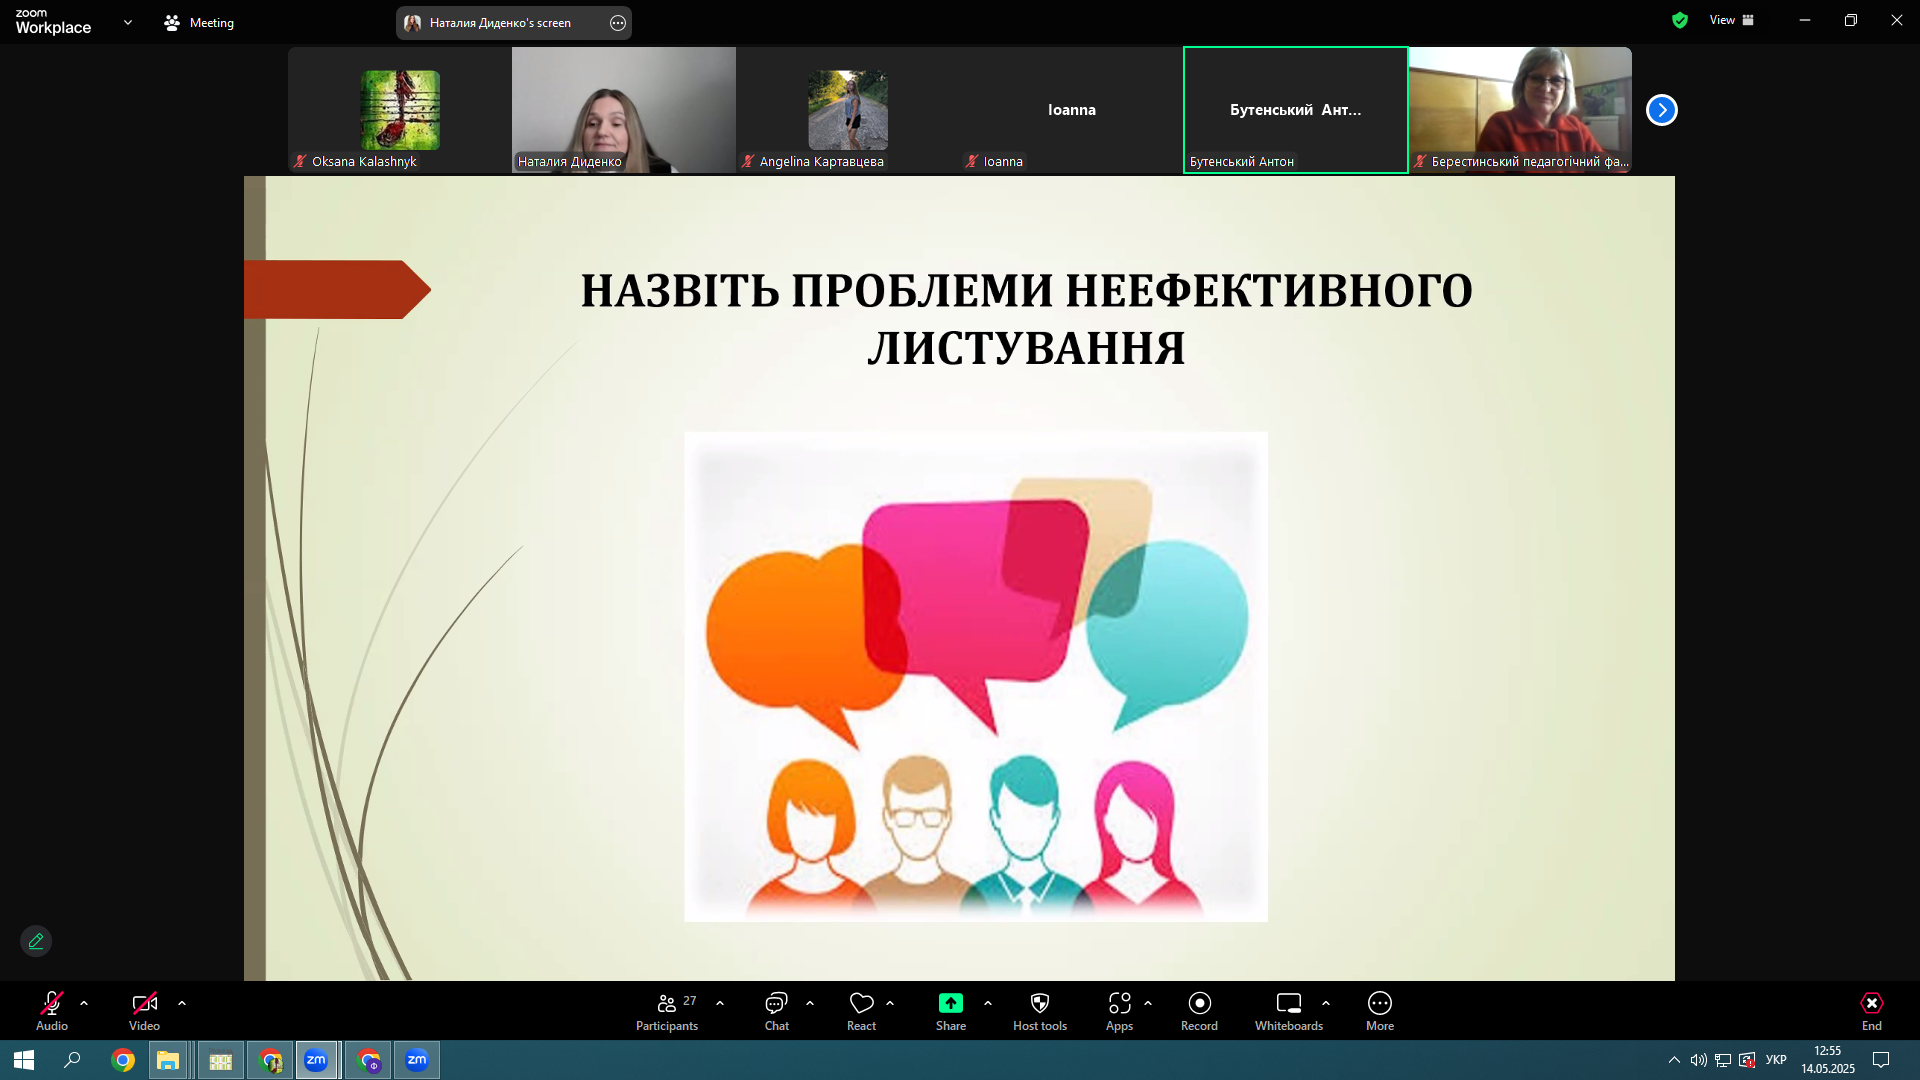Open the Zoom Workplace dropdown chevron
The height and width of the screenshot is (1080, 1920).
[x=128, y=22]
